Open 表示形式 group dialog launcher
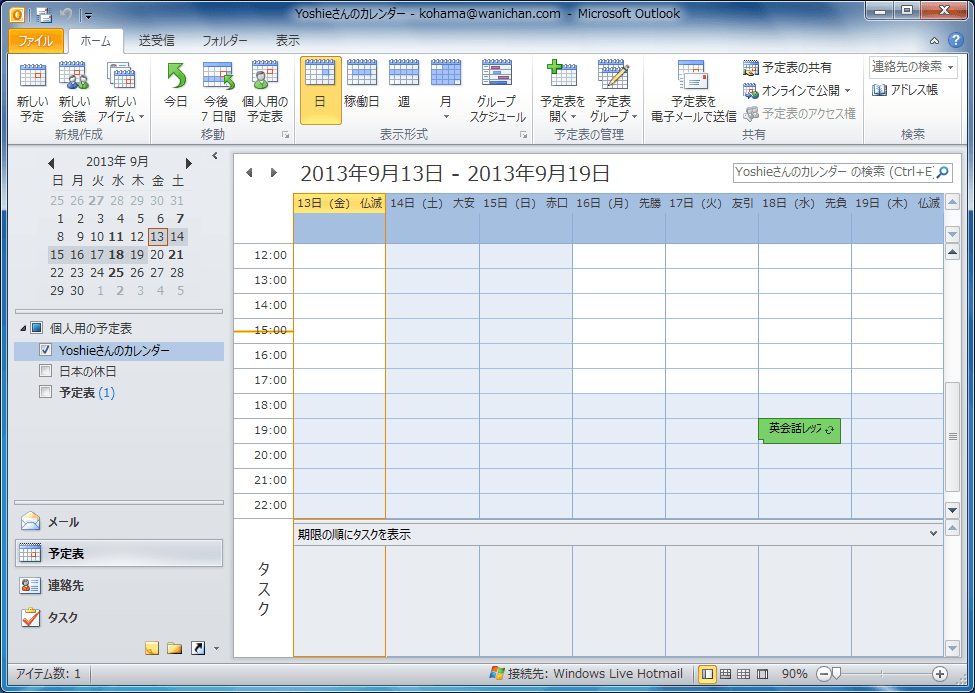This screenshot has width=975, height=693. pyautogui.click(x=524, y=134)
